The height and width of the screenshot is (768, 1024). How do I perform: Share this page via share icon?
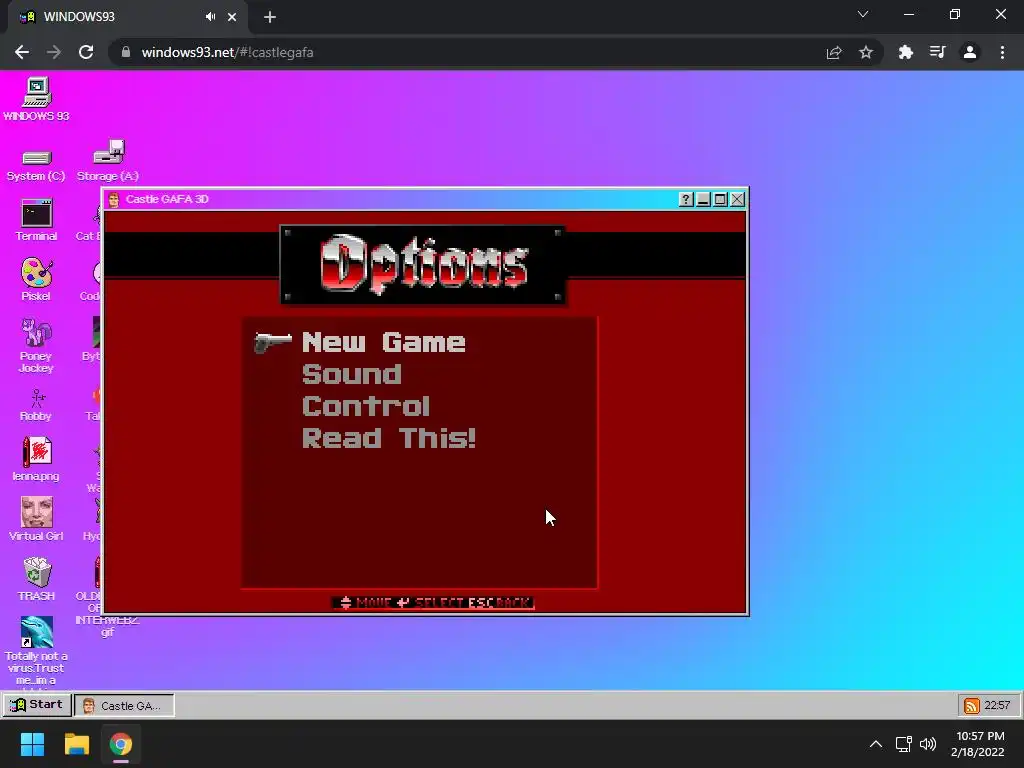click(834, 52)
